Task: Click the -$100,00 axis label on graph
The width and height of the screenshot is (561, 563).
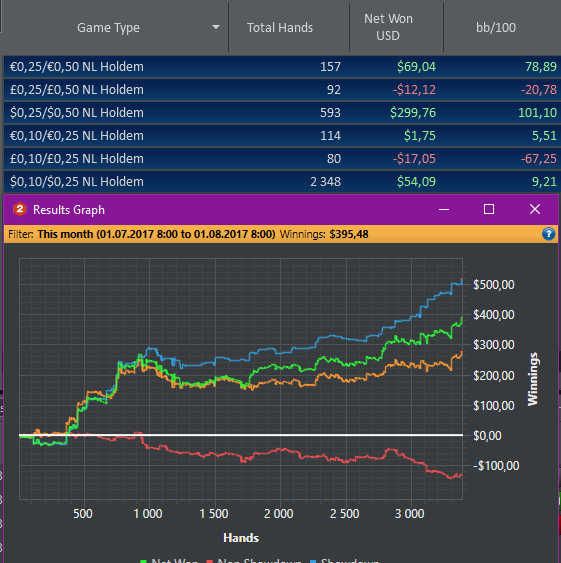Action: (496, 466)
